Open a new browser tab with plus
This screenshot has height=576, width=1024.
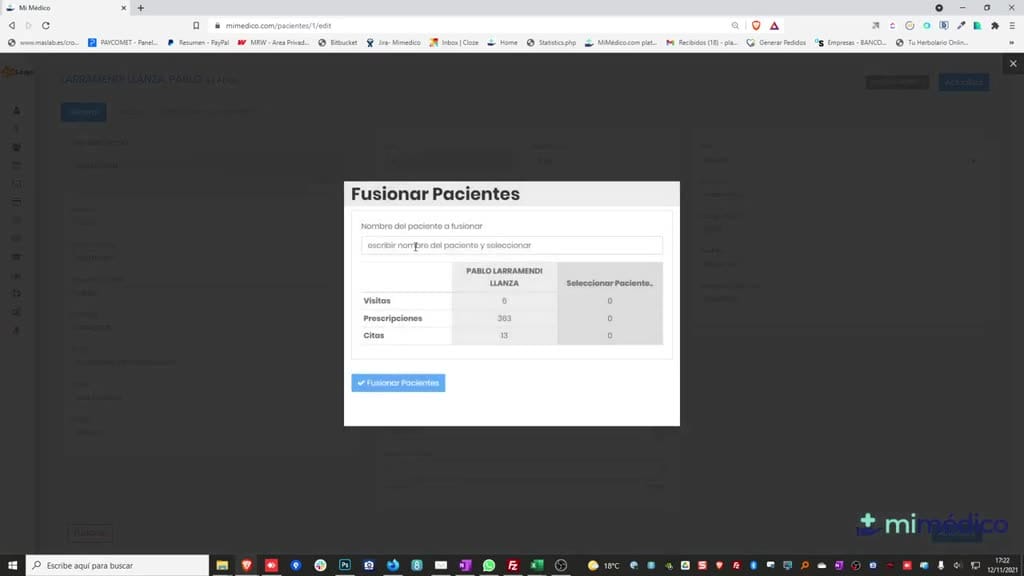pos(140,8)
